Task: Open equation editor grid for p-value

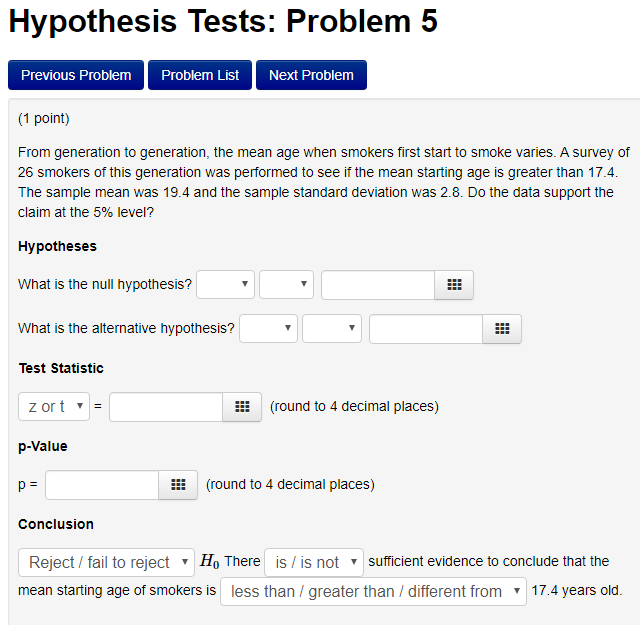Action: click(x=178, y=485)
